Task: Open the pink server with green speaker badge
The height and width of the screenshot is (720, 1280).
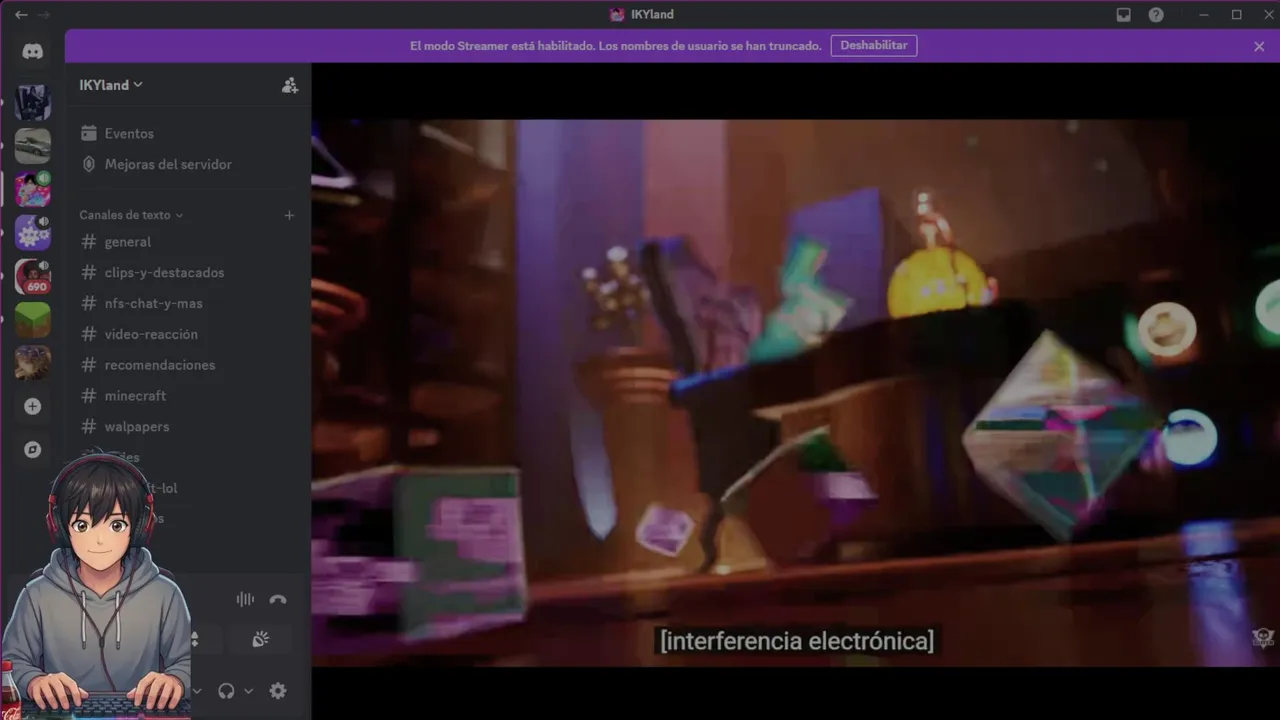Action: [33, 189]
